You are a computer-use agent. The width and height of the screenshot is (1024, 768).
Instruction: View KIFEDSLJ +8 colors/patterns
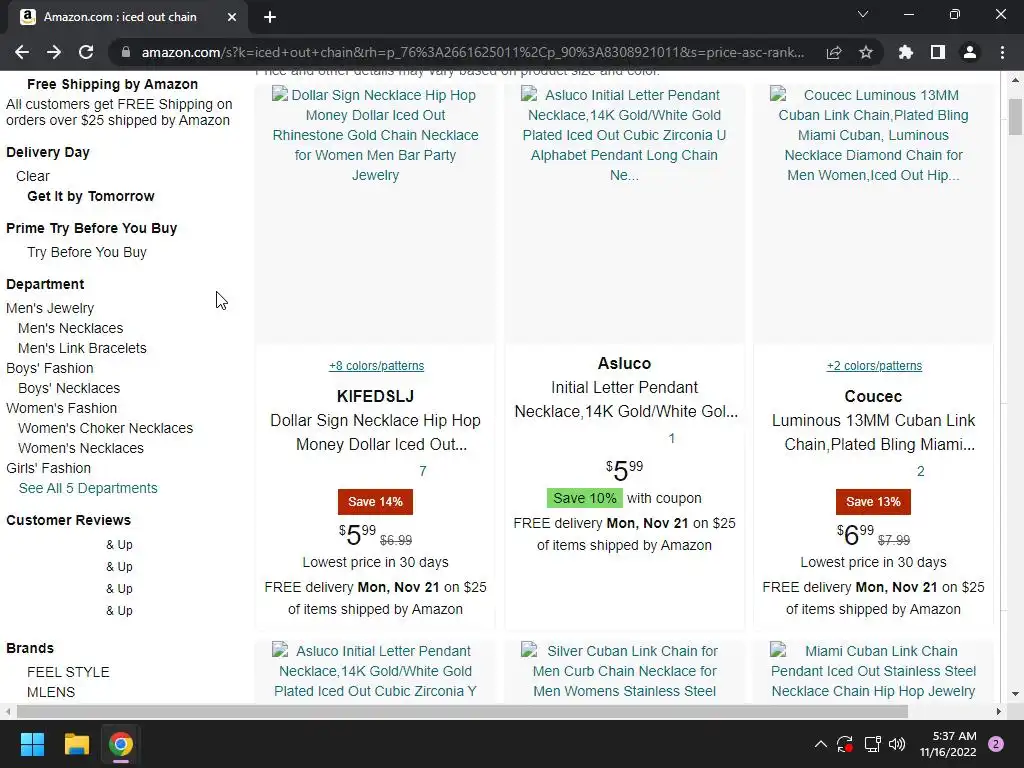coord(376,366)
